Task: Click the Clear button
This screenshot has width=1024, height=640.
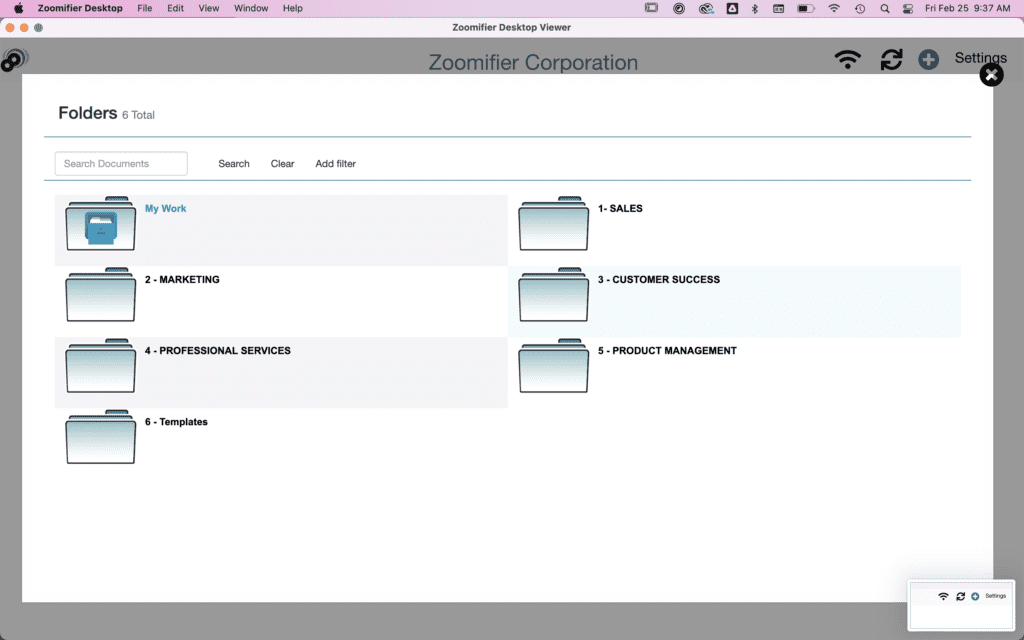Action: coord(282,164)
